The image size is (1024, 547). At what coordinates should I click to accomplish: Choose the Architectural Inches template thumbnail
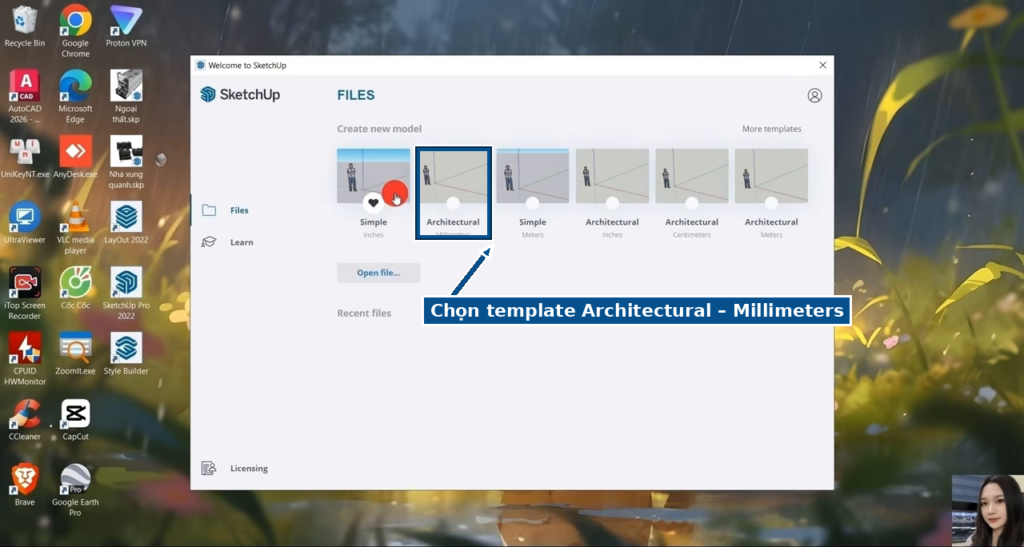612,176
